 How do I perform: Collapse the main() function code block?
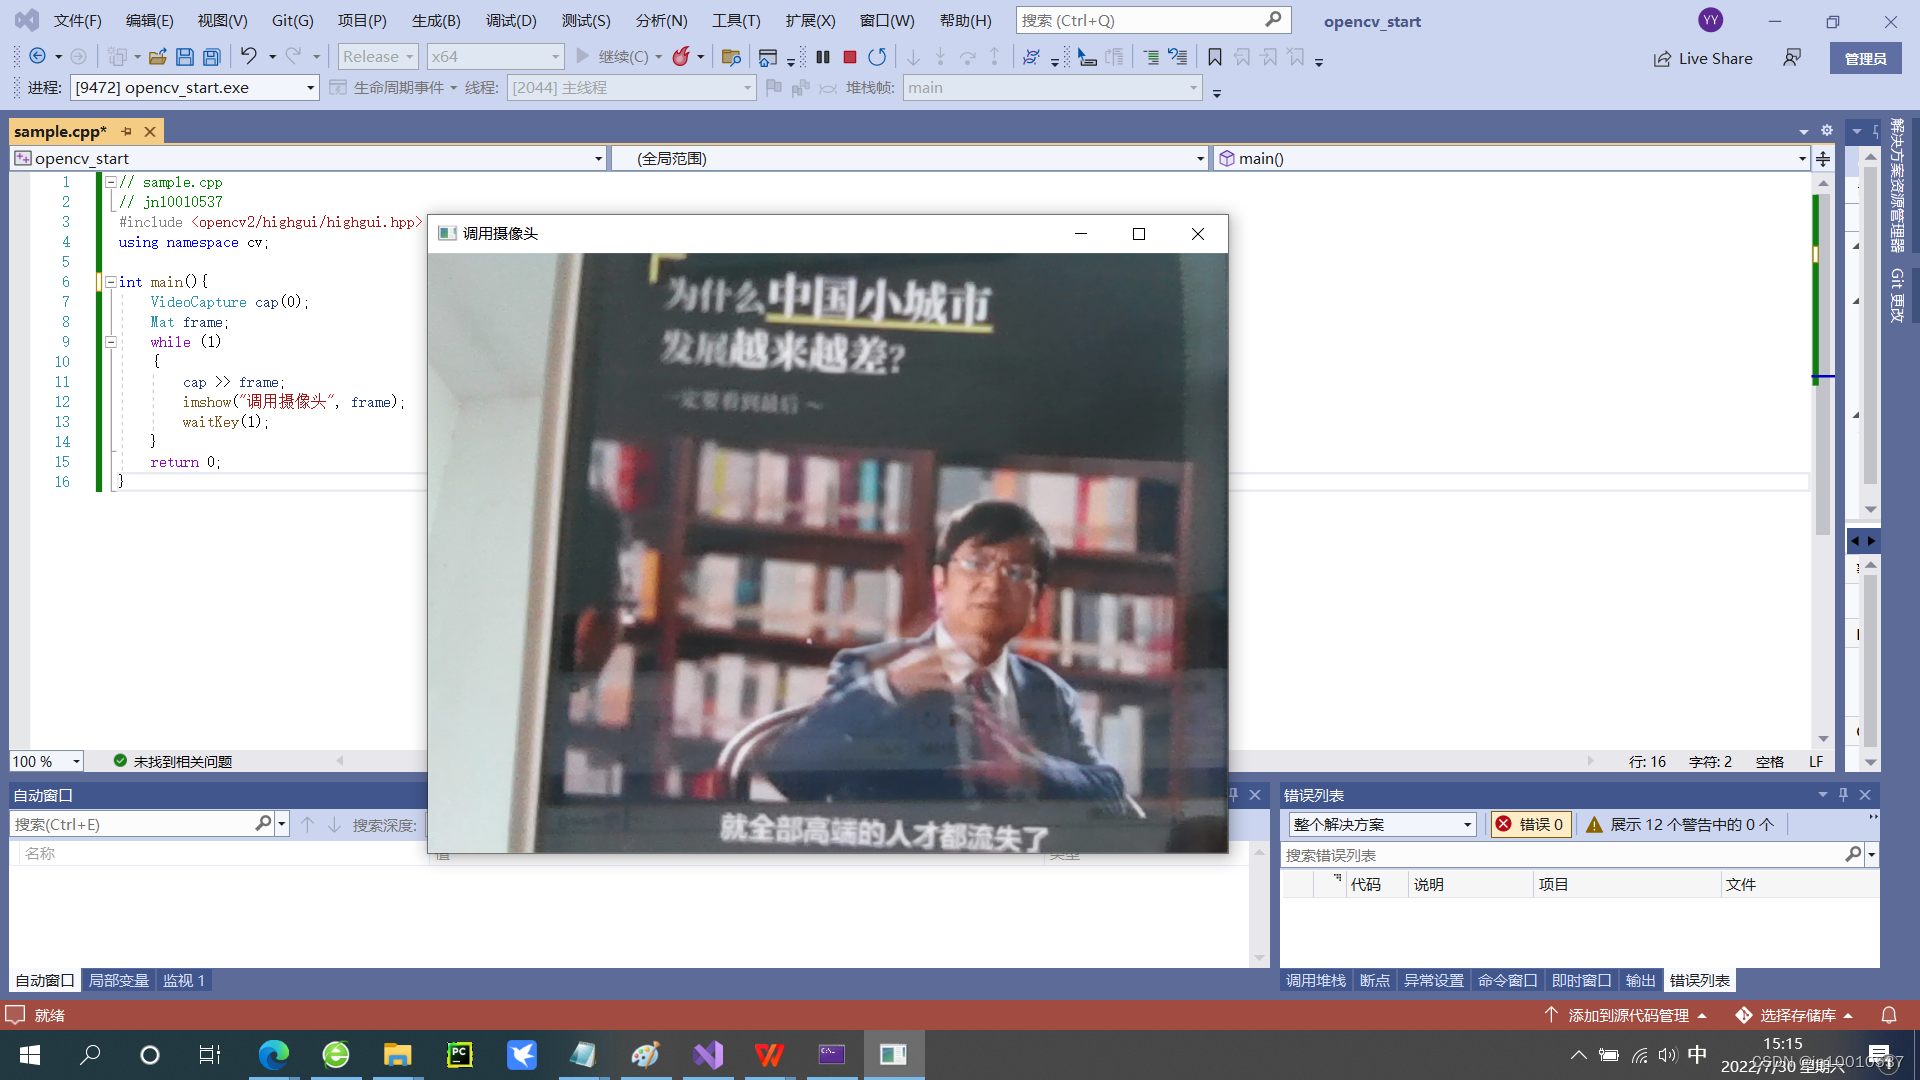pos(111,282)
